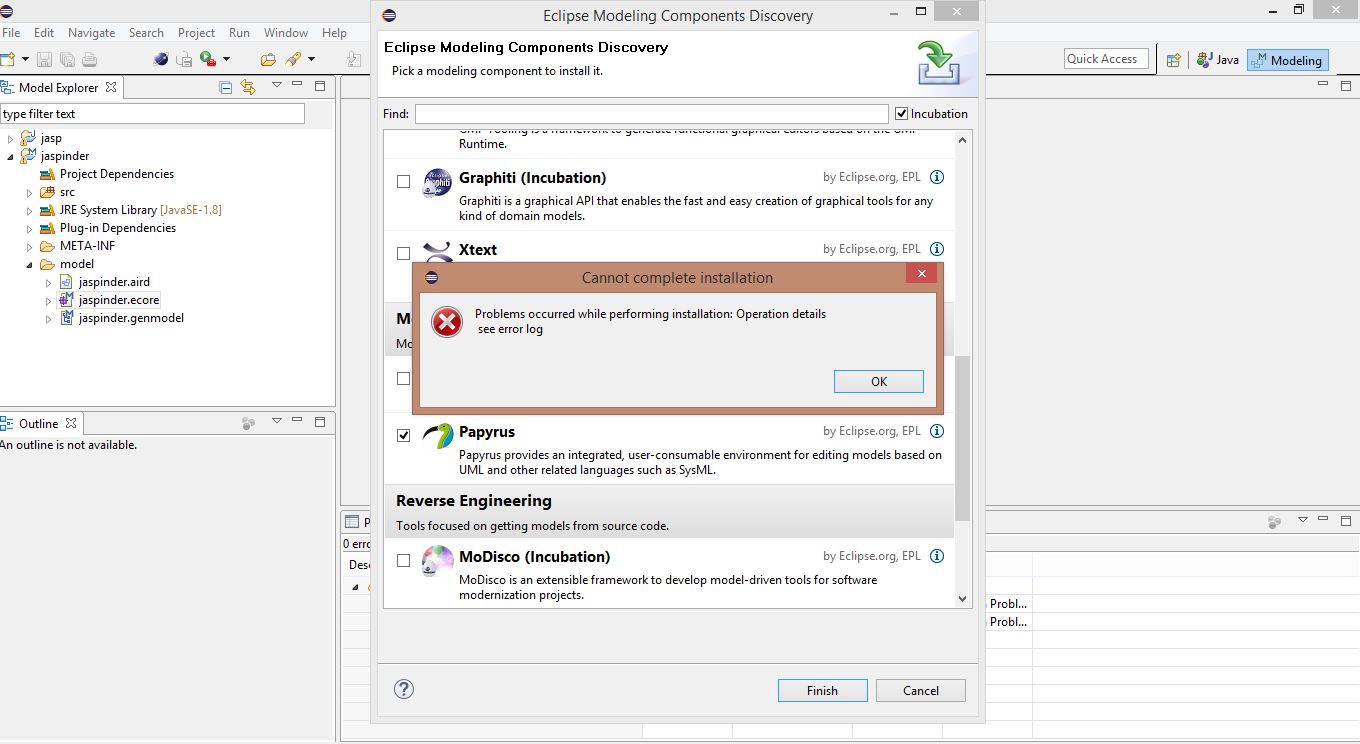Collapse the jaspinder project node

click(11, 156)
